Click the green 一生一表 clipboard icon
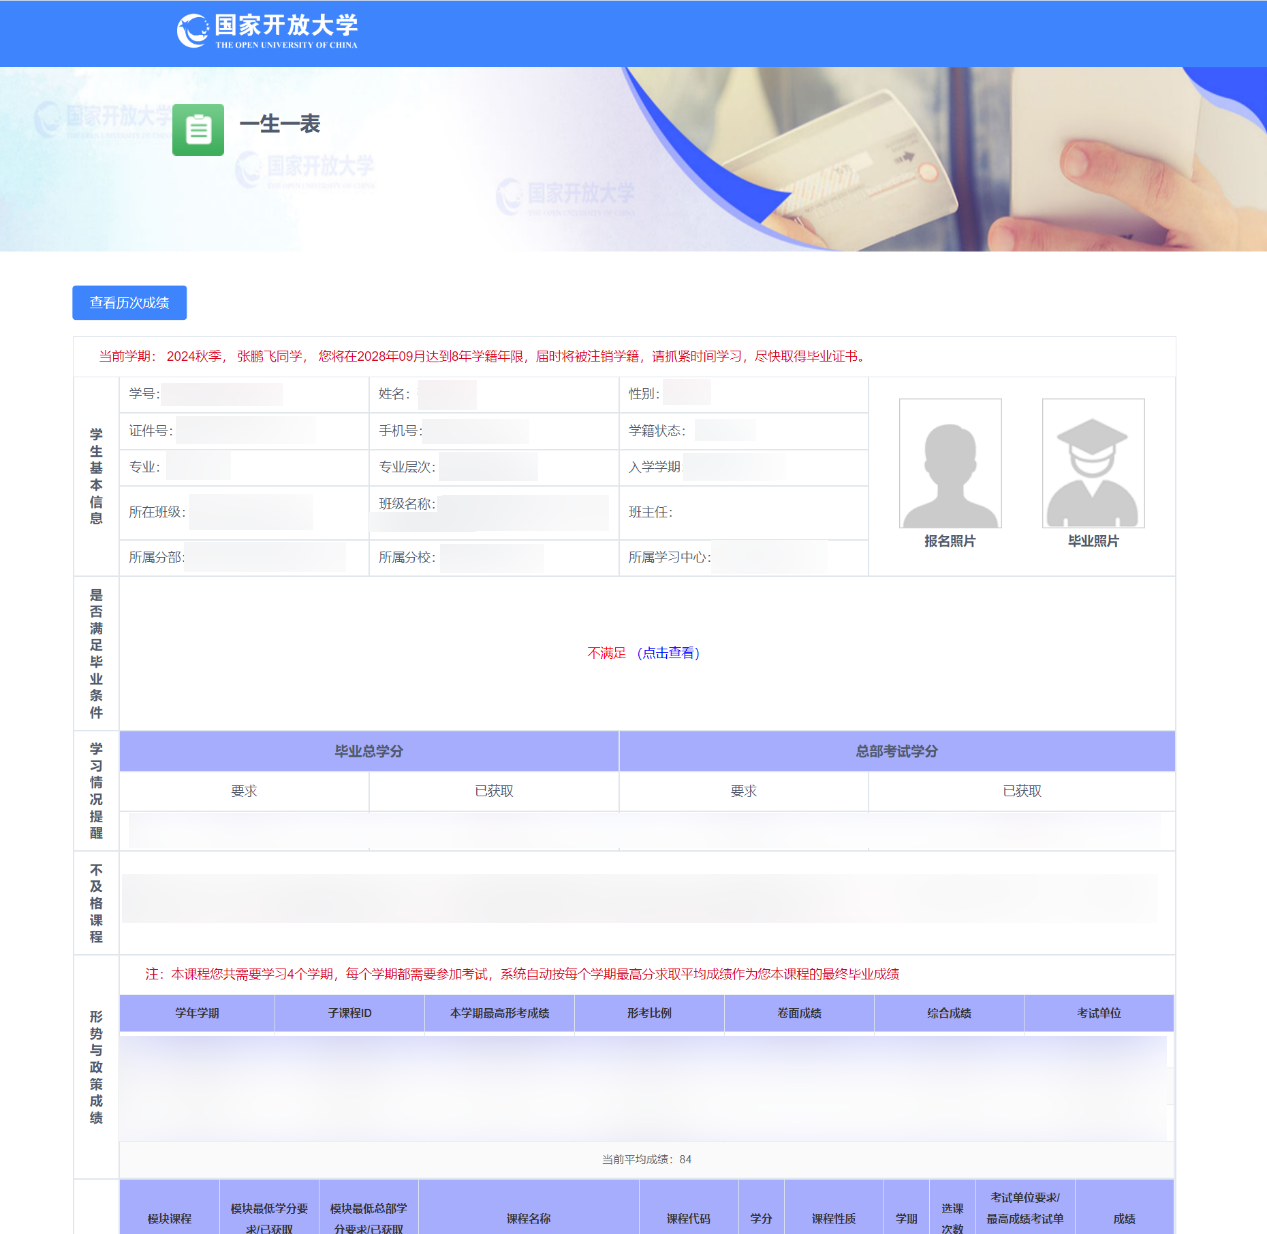 tap(198, 130)
